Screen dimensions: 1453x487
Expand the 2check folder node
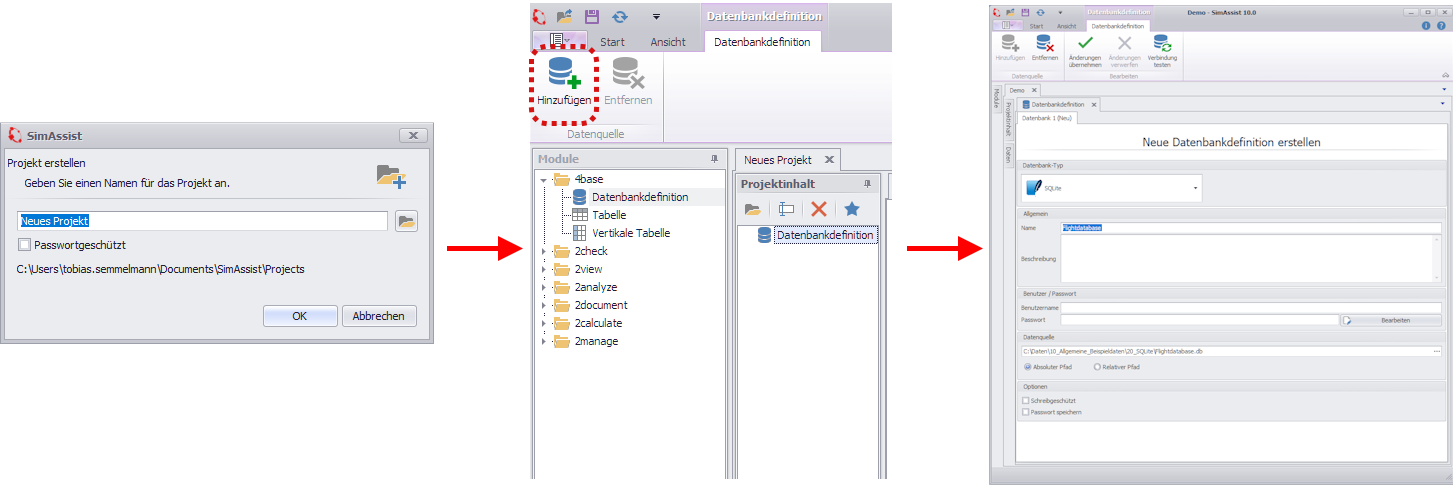click(543, 252)
